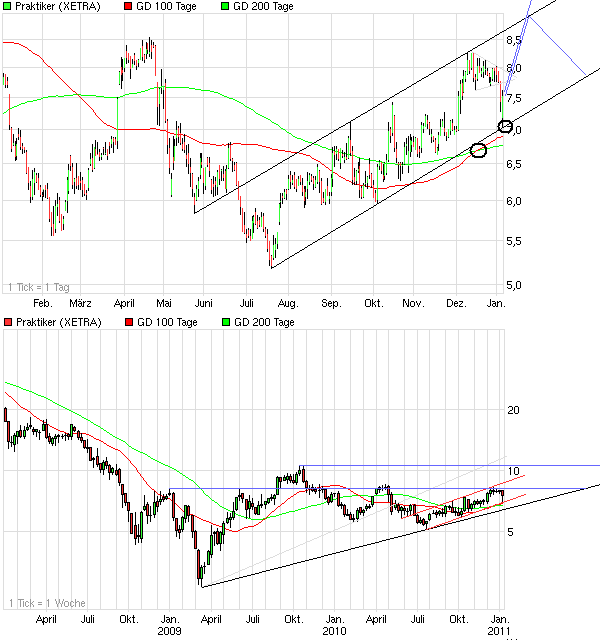Screen dimensions: 600x640
Task: Click the 6,5 price label
Action: [x=514, y=164]
